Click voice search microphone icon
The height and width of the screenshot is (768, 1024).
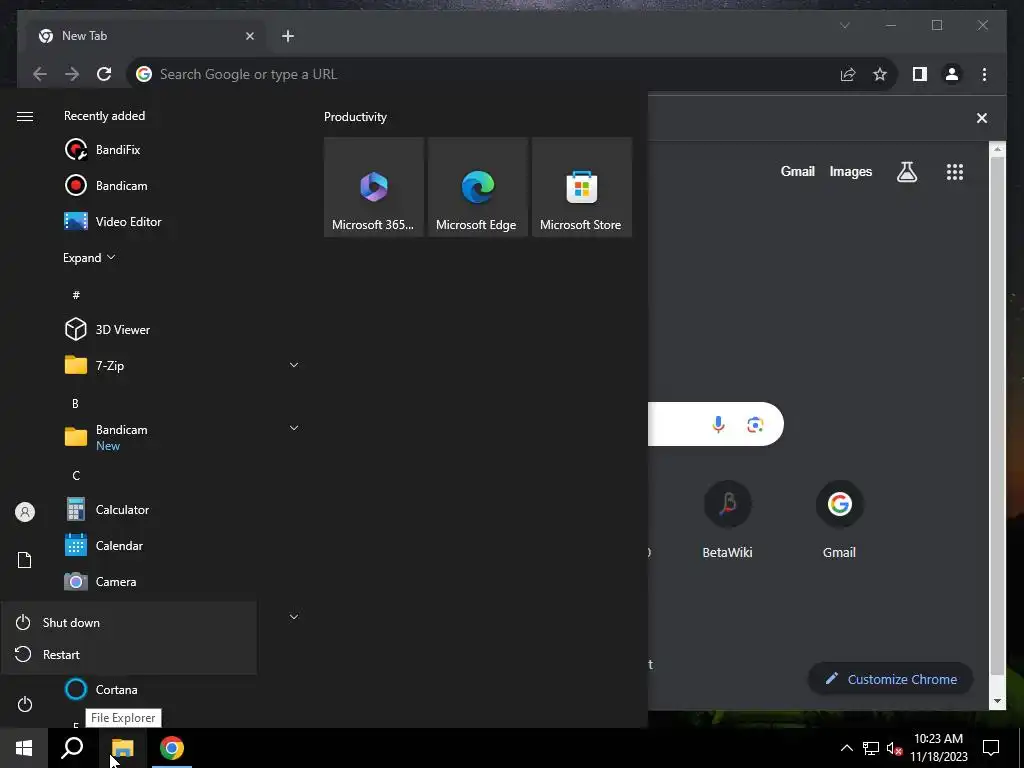(x=718, y=424)
